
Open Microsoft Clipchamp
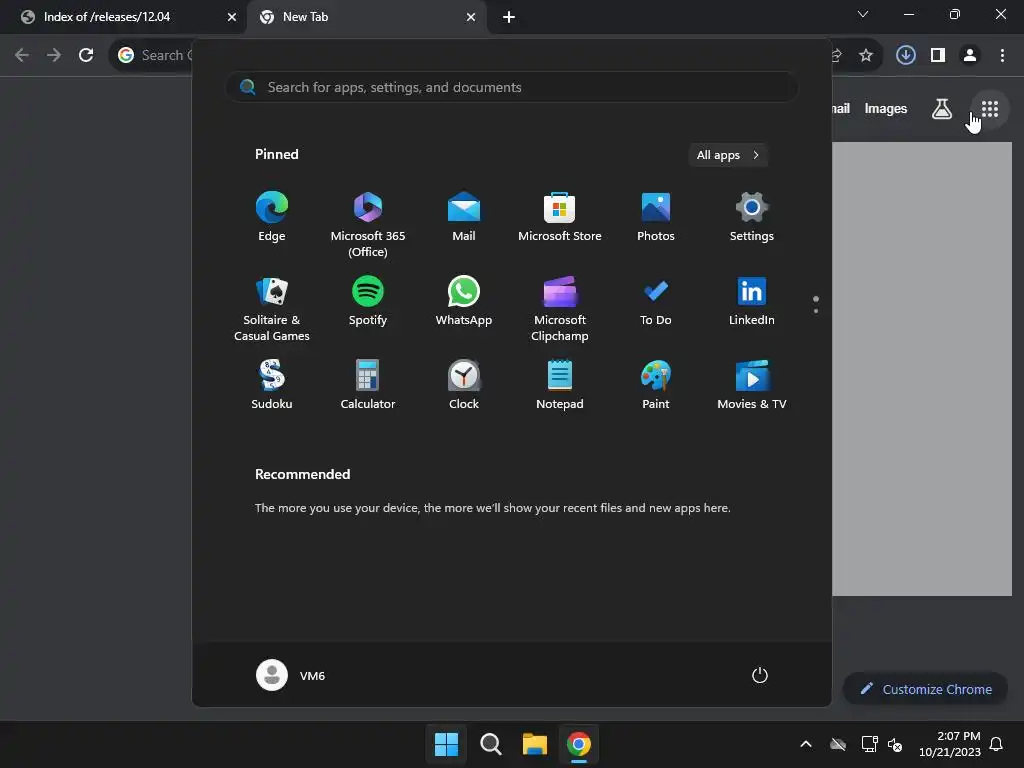pos(560,308)
